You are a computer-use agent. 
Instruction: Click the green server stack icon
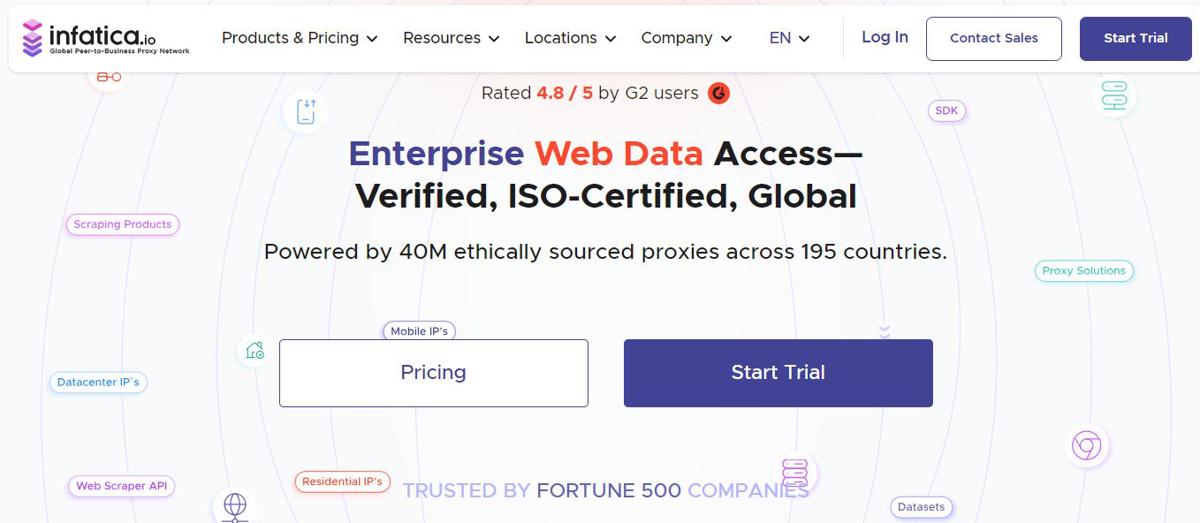pyautogui.click(x=1114, y=95)
